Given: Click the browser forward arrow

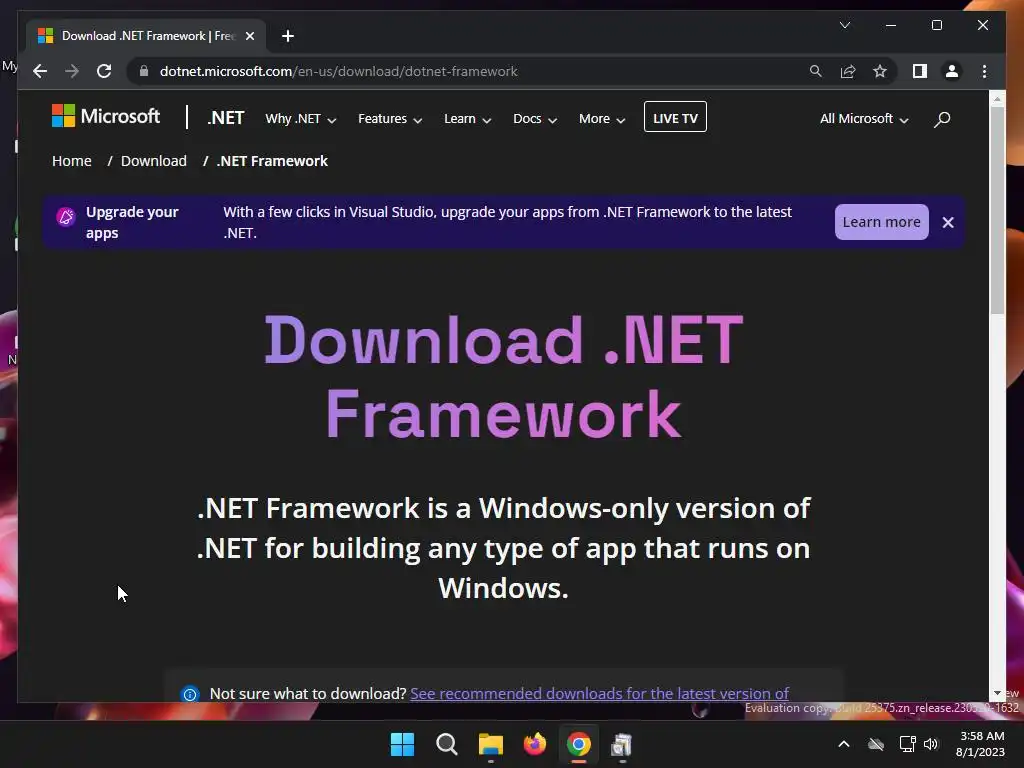Looking at the screenshot, I should [72, 71].
